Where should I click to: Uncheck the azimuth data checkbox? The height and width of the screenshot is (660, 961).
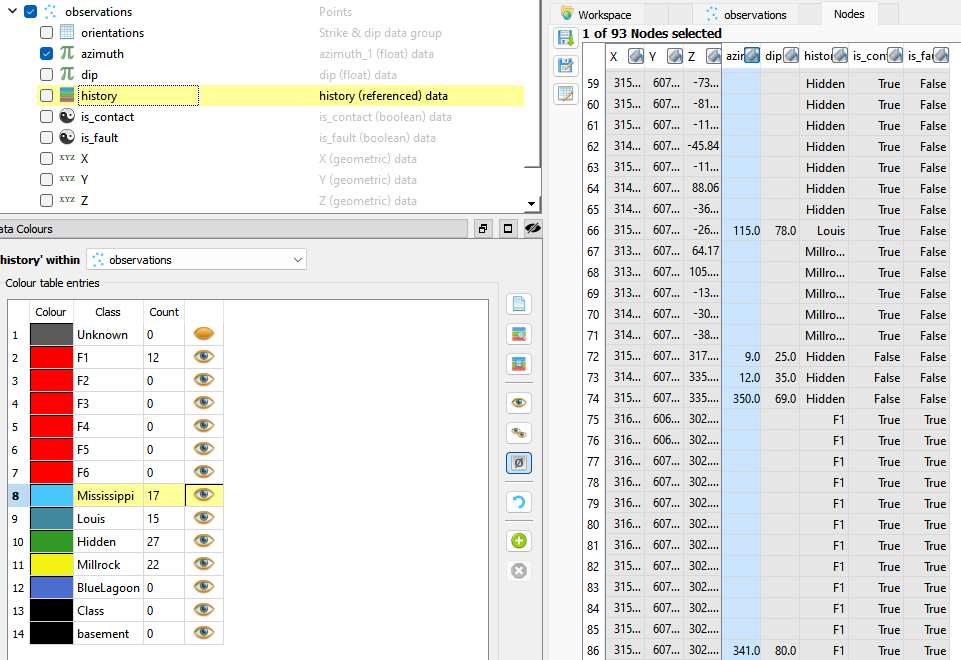47,54
